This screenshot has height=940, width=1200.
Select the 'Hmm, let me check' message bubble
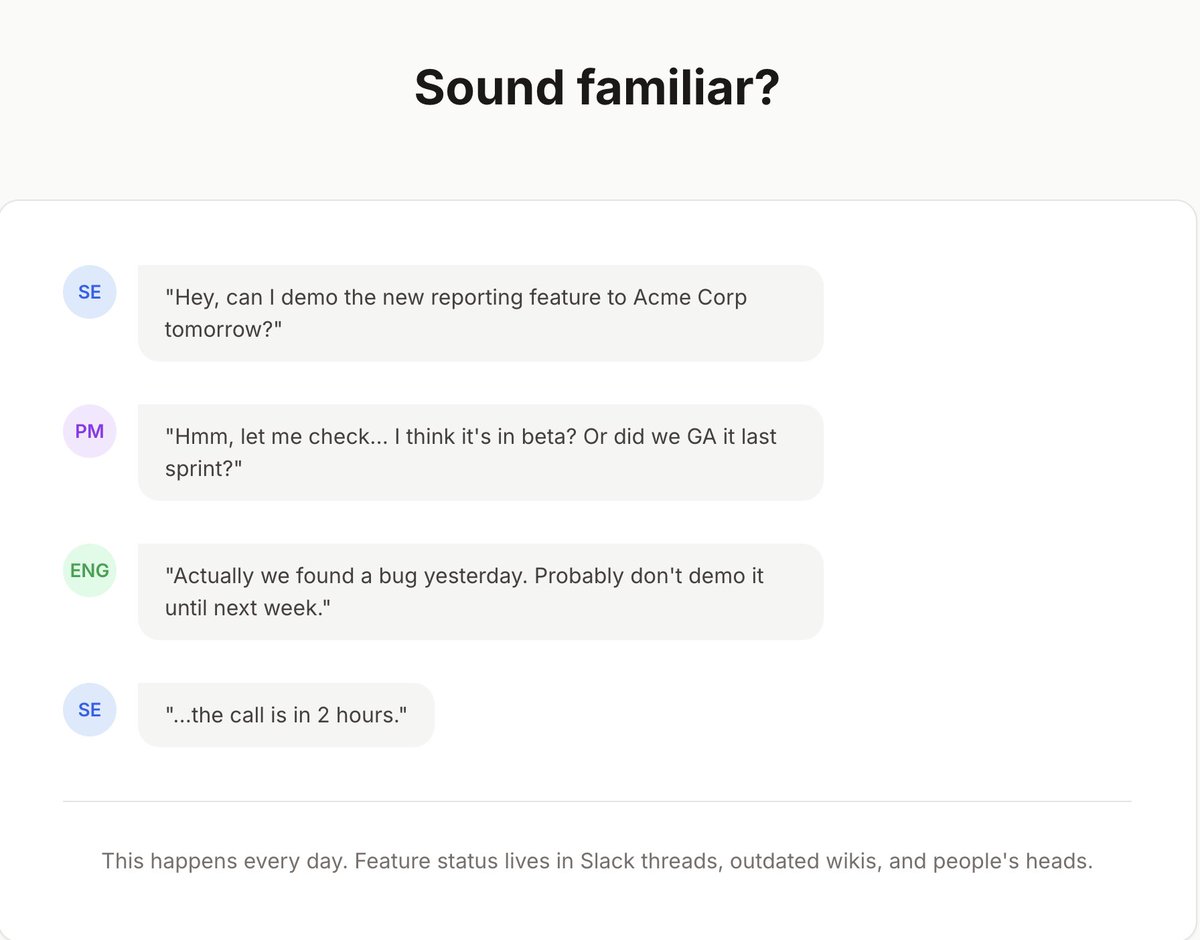click(x=480, y=452)
